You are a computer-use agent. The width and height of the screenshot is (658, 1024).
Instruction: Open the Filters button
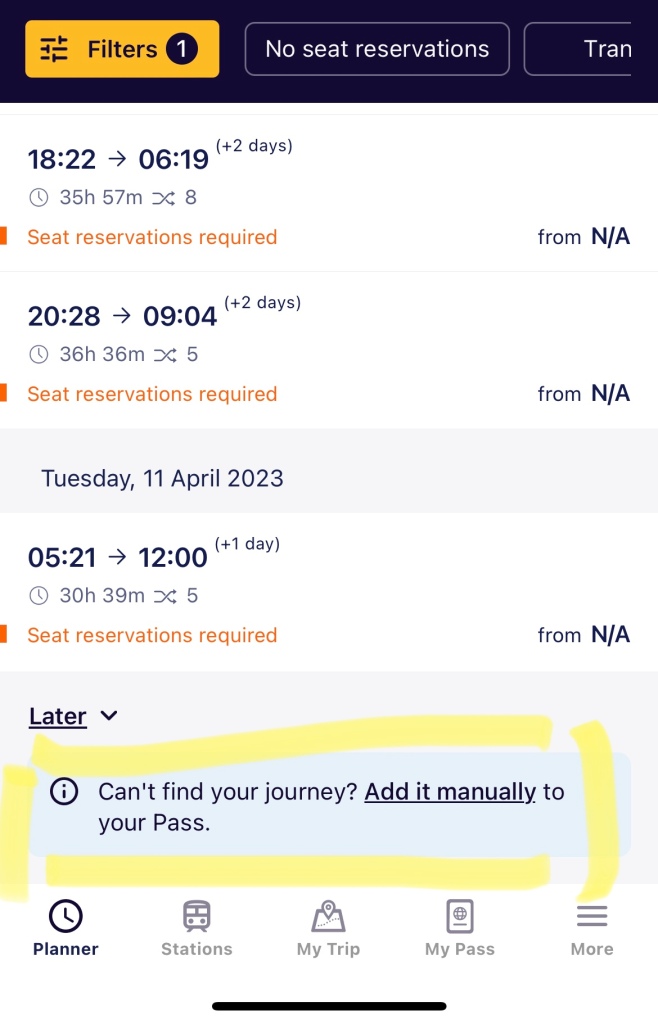[122, 49]
